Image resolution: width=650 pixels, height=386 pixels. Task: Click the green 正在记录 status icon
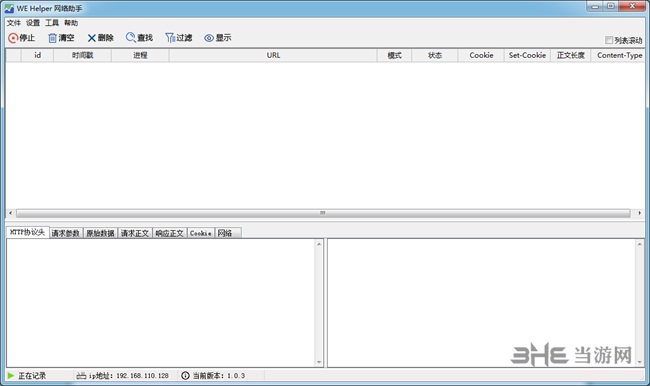point(11,376)
